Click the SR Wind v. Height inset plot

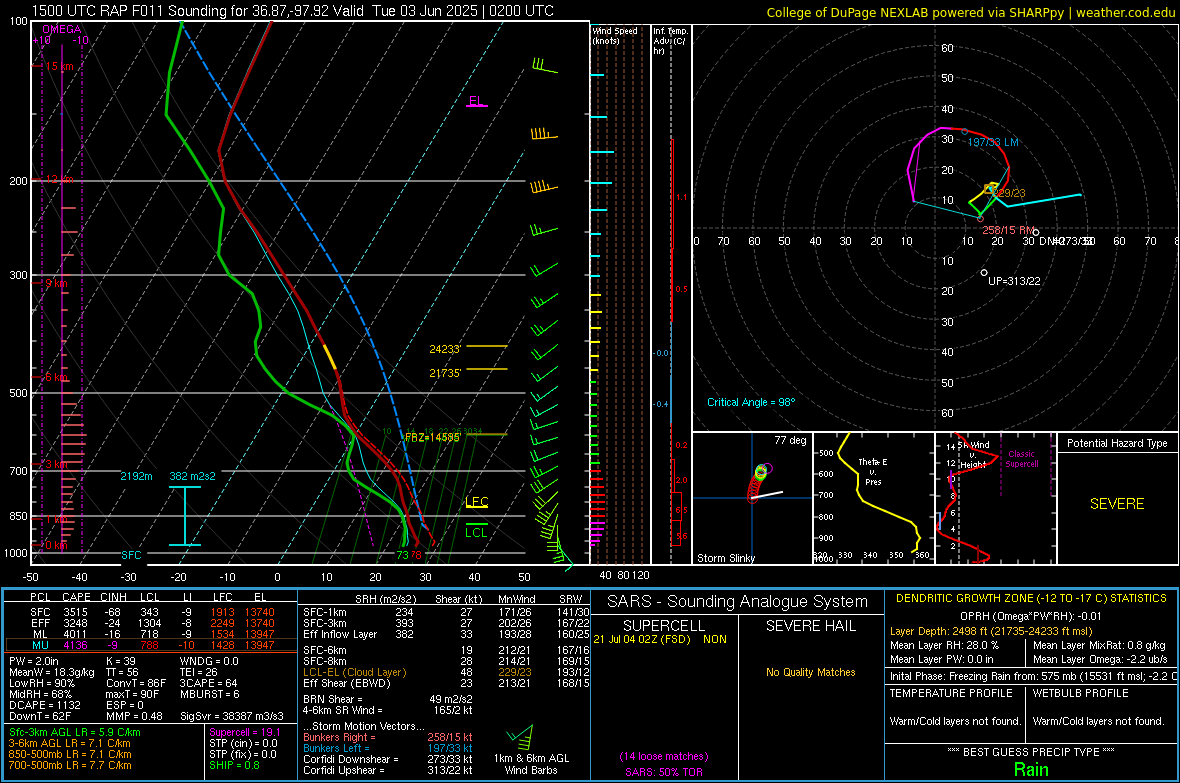[x=996, y=498]
